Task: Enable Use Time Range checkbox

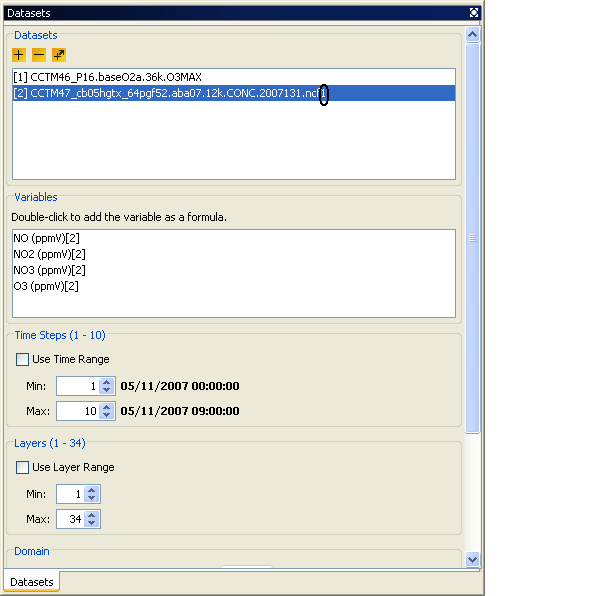Action: 22,359
